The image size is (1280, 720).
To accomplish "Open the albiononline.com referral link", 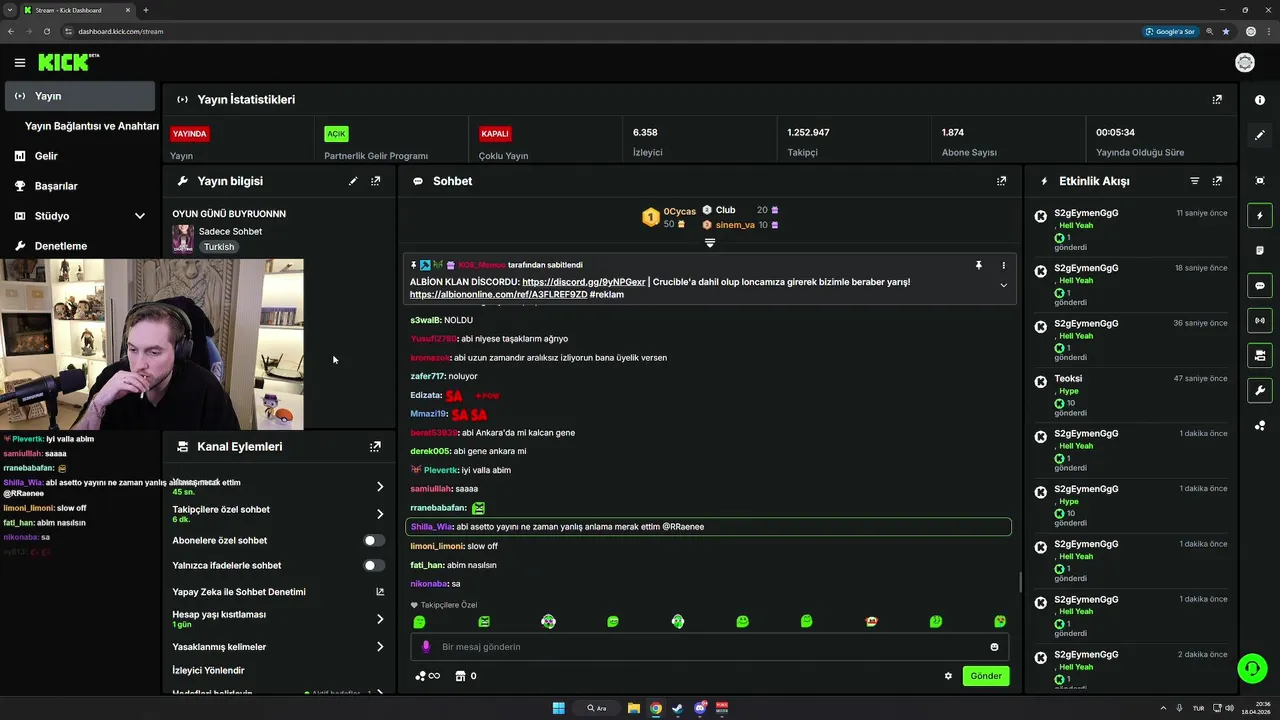I will point(498,295).
